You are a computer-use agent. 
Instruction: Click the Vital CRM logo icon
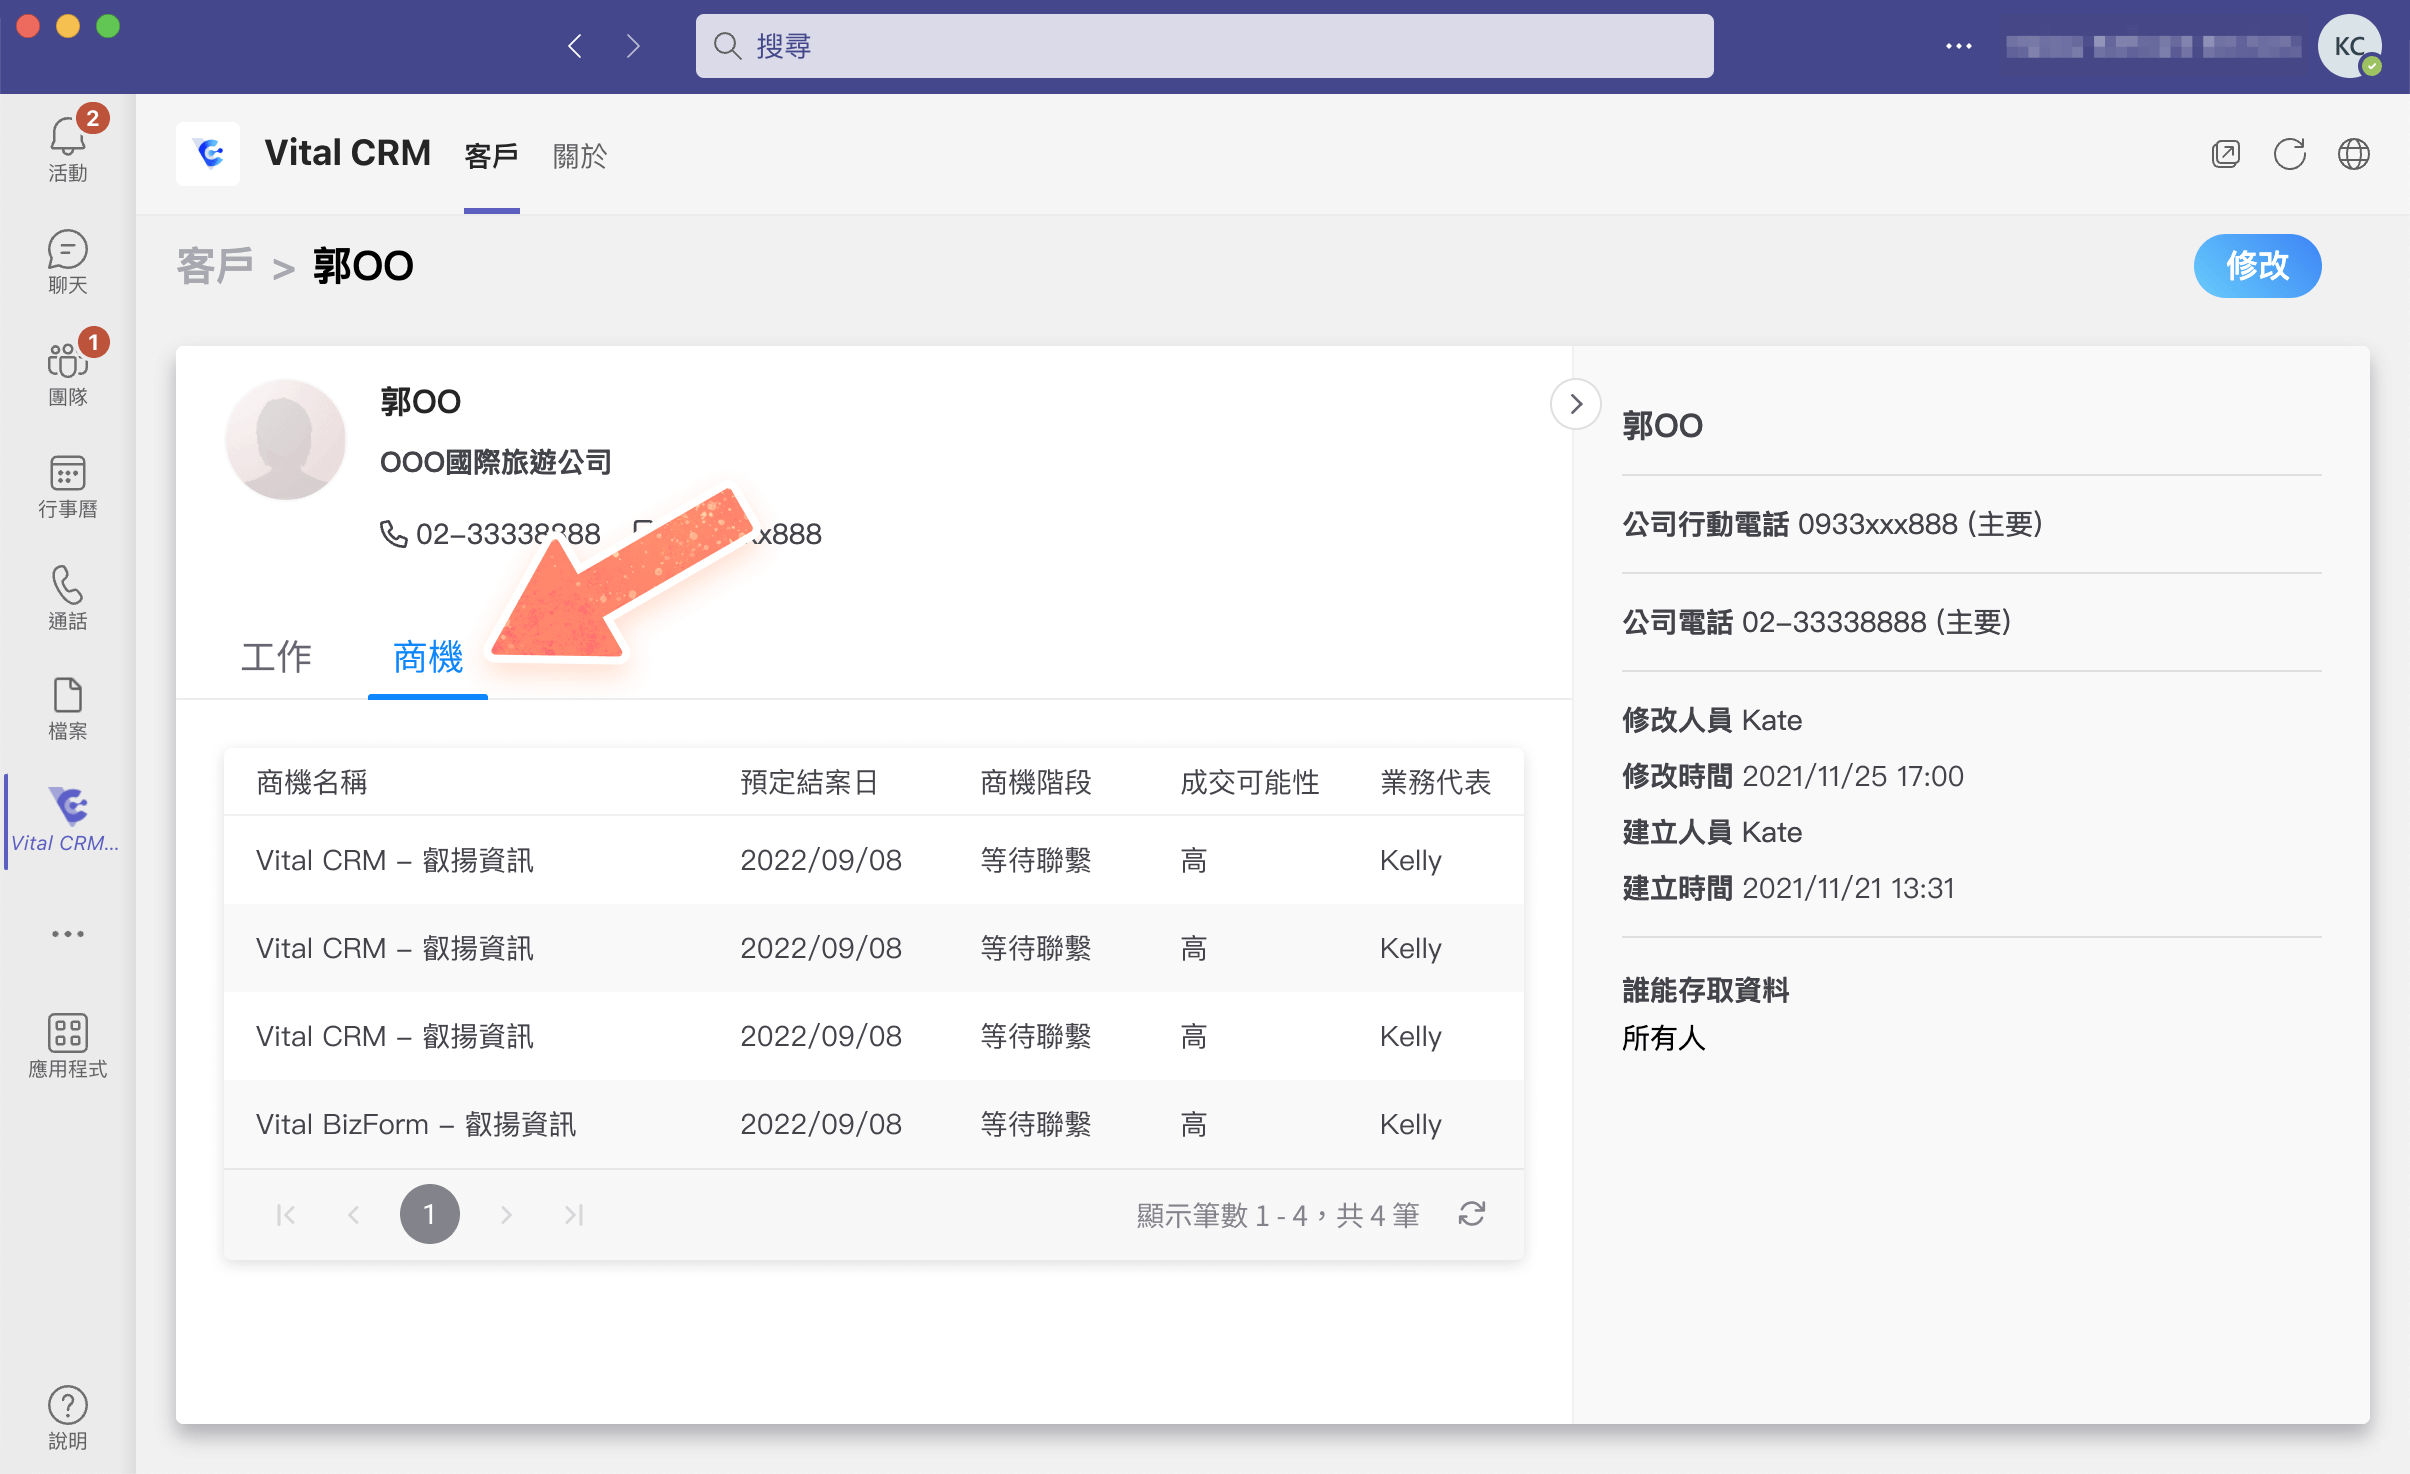[x=208, y=154]
